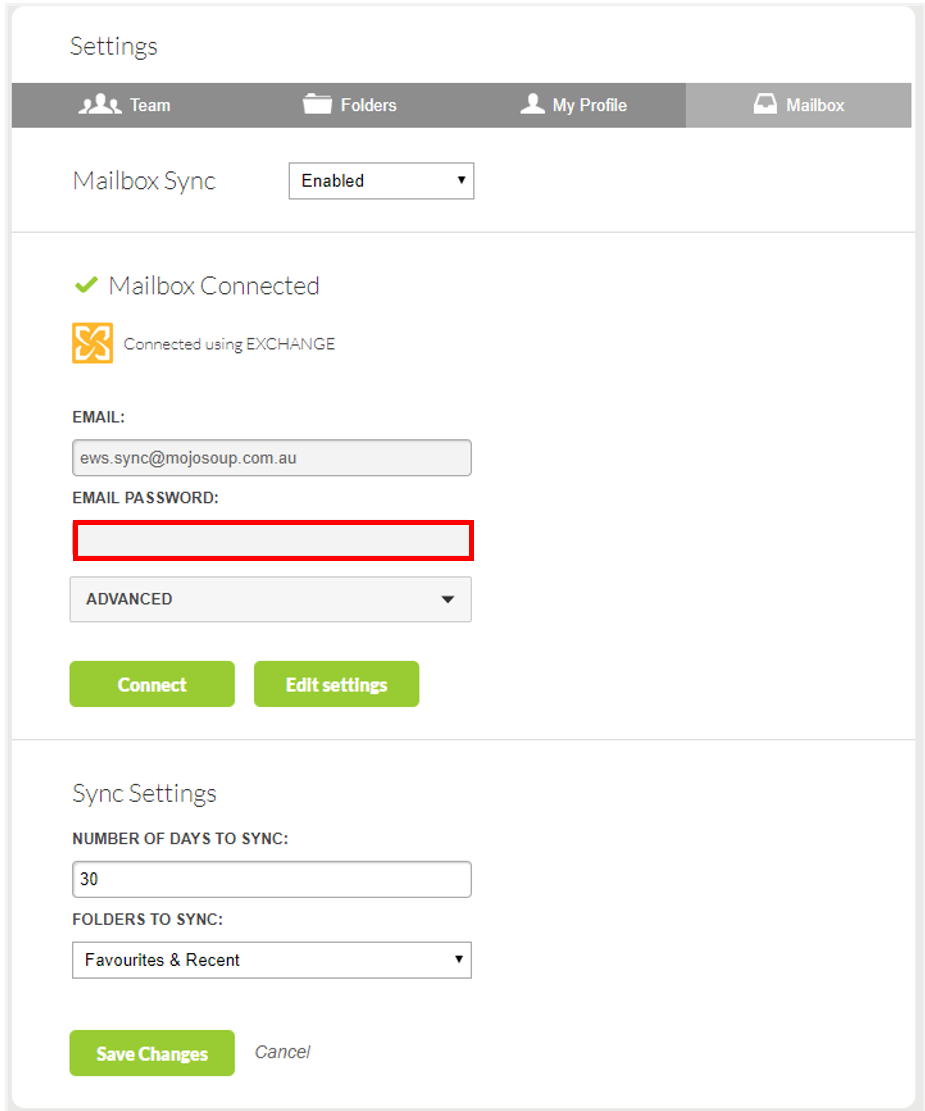Open the My Profile tab label
Screen dimensions: 925x1111
[589, 105]
